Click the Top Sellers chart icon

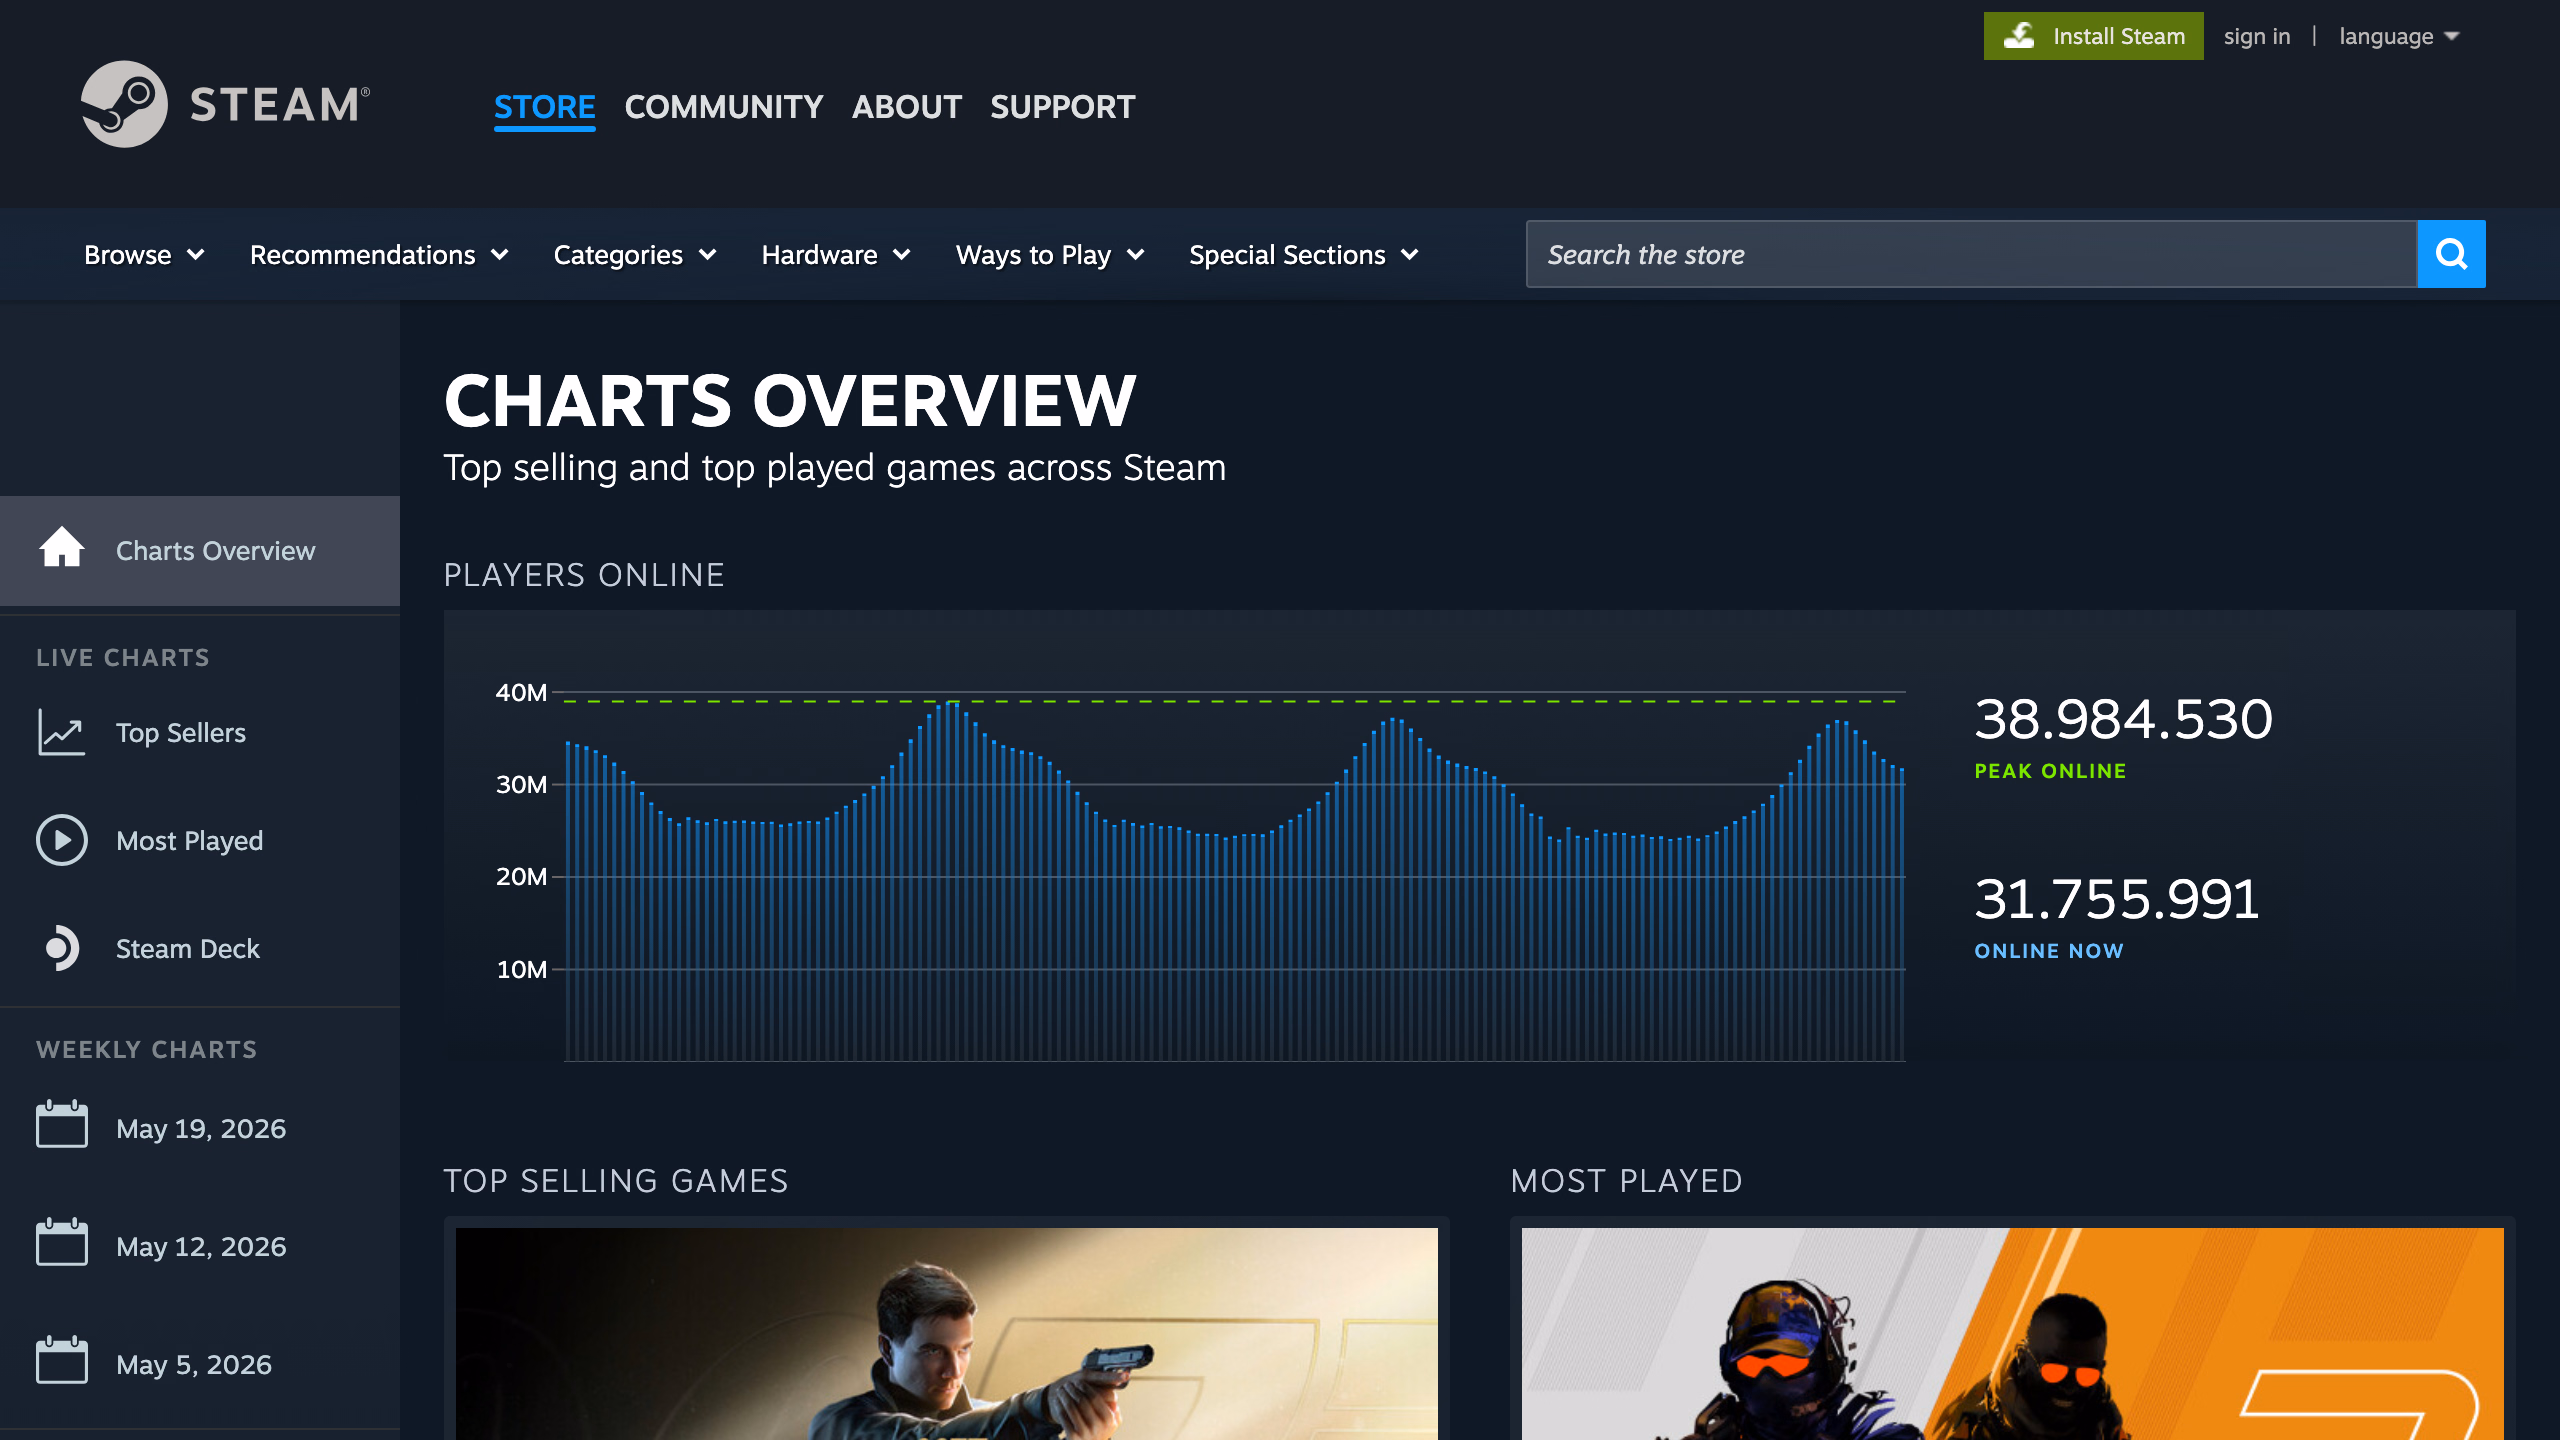tap(61, 732)
